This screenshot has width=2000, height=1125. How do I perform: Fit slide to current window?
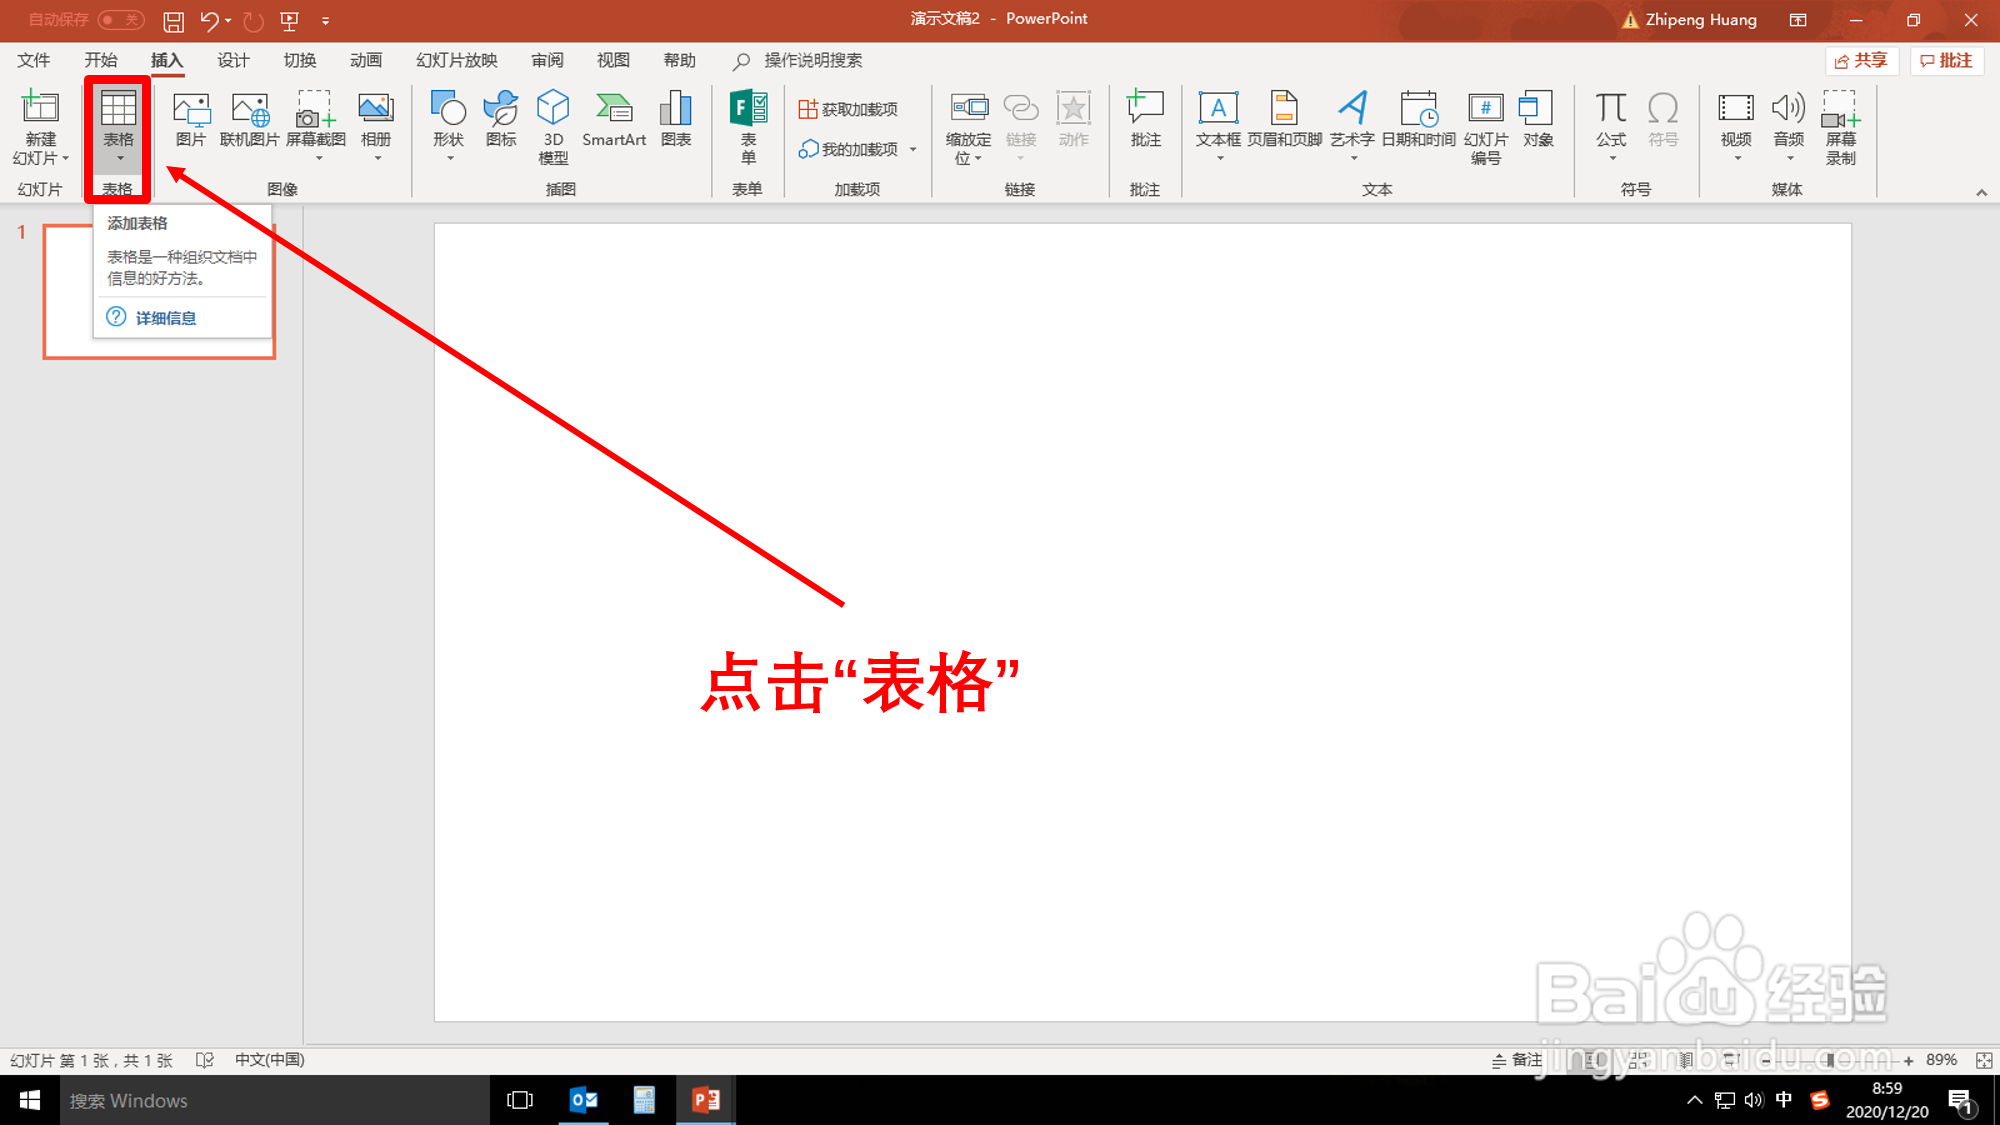click(x=1984, y=1060)
